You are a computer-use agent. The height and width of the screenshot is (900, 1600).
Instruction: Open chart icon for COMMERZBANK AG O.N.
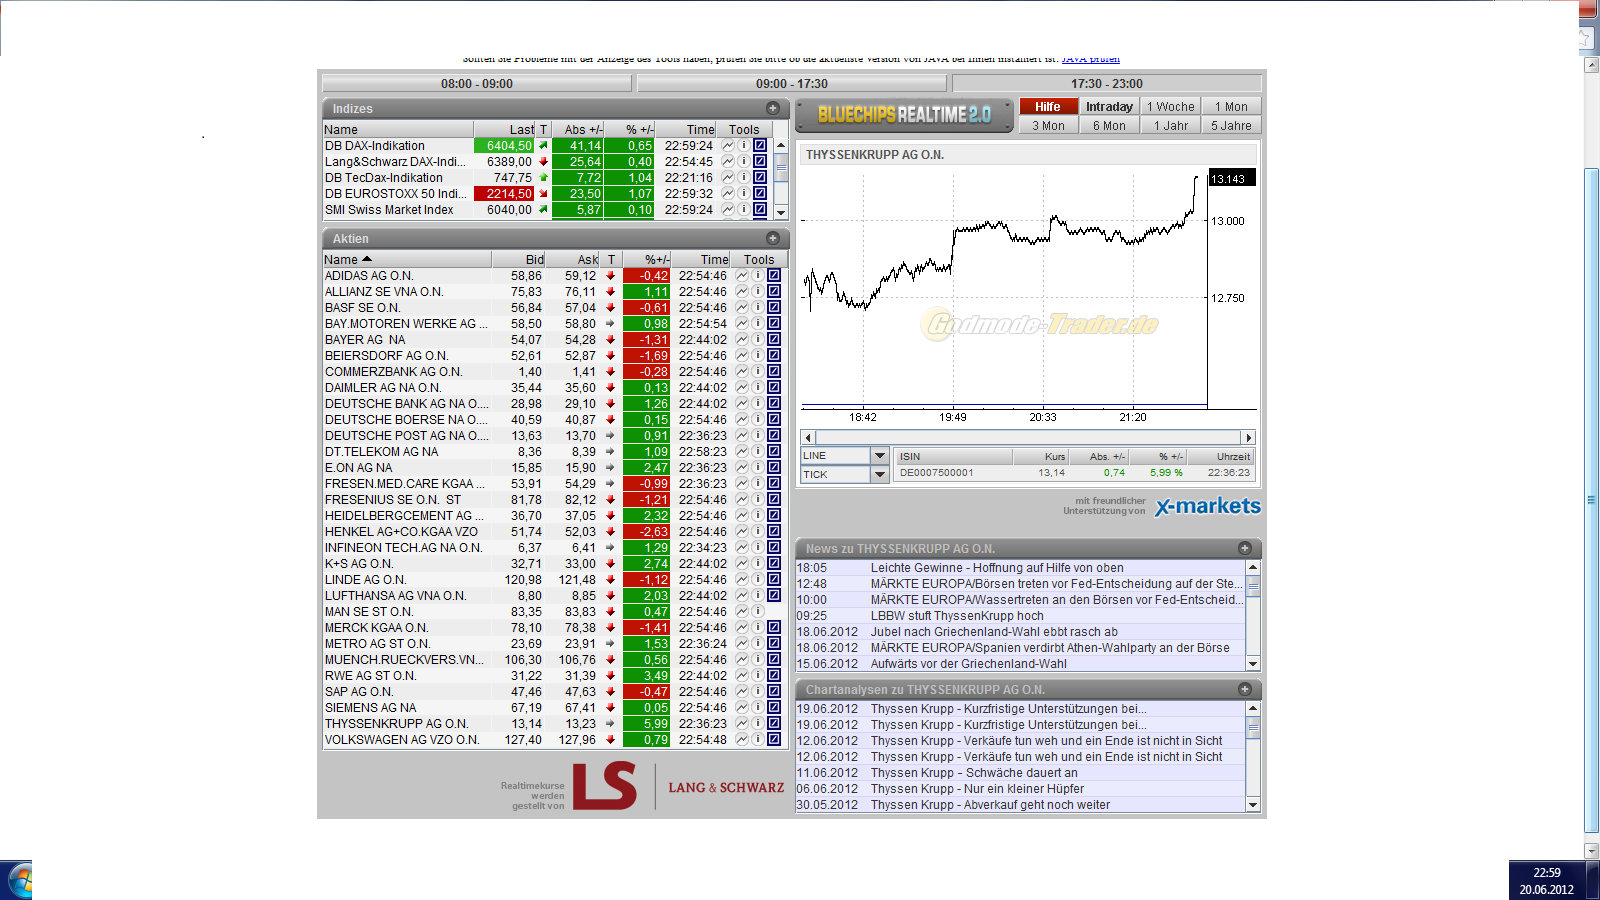pyautogui.click(x=742, y=372)
